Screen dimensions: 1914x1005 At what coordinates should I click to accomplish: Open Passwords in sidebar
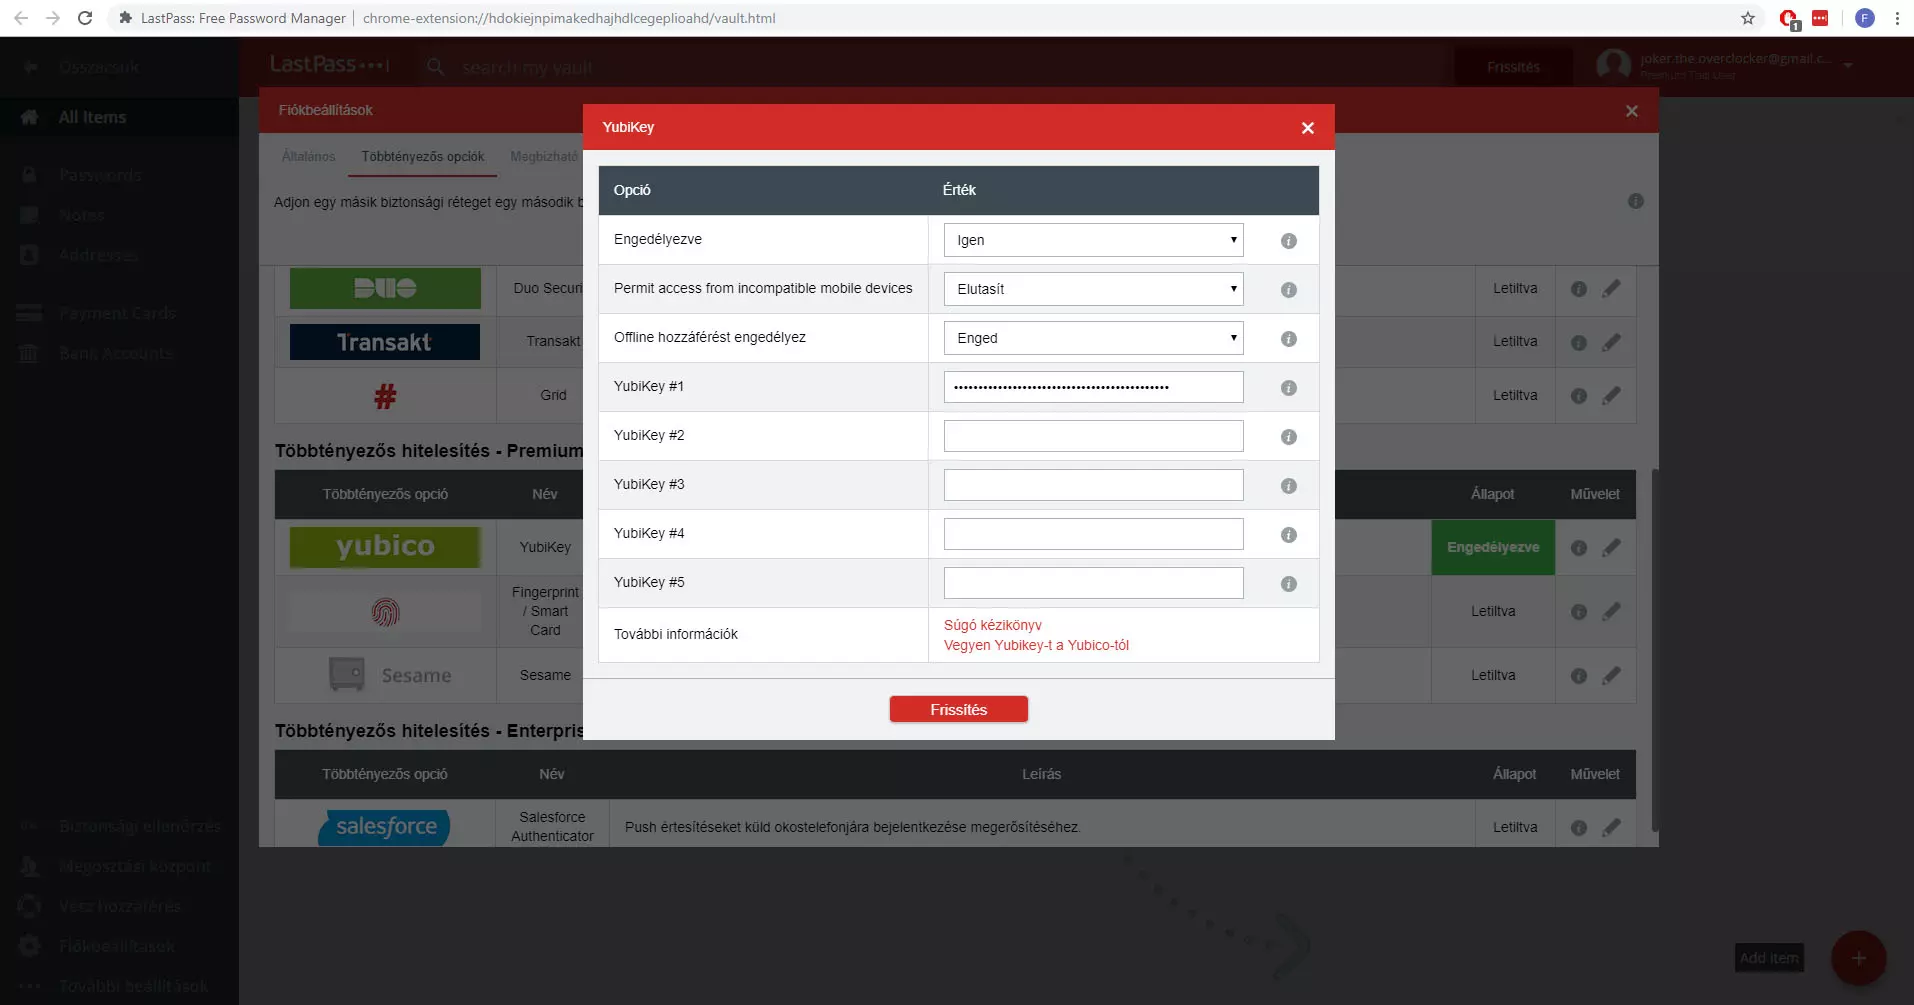coord(100,175)
